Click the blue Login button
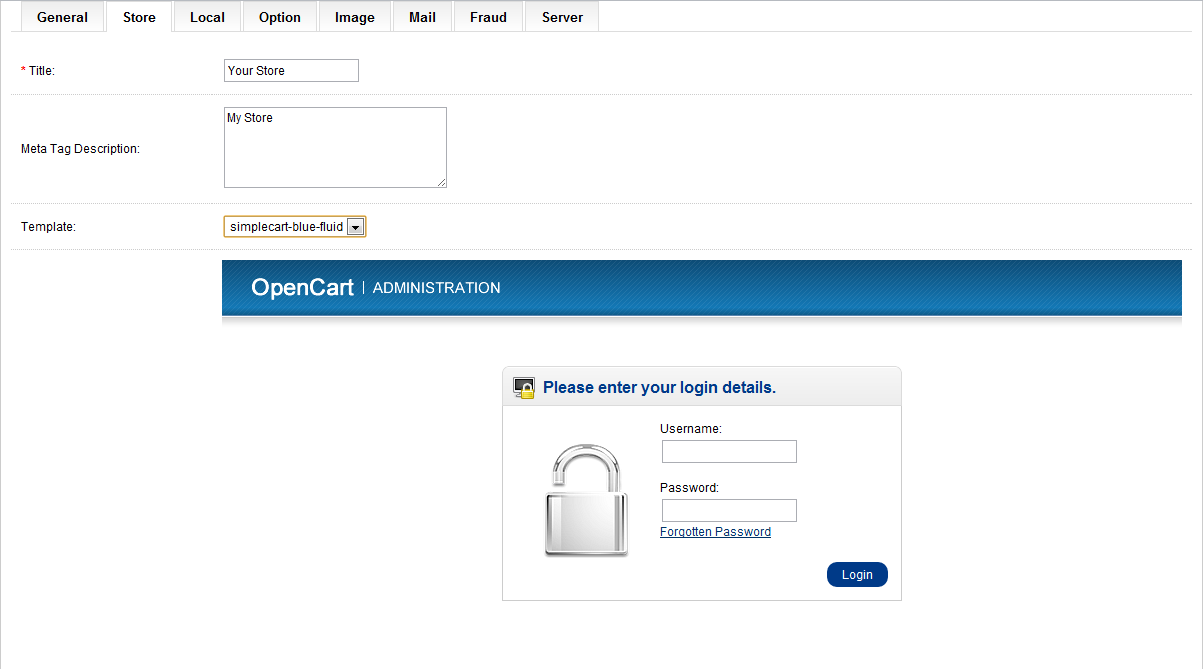Image resolution: width=1203 pixels, height=669 pixels. [857, 575]
